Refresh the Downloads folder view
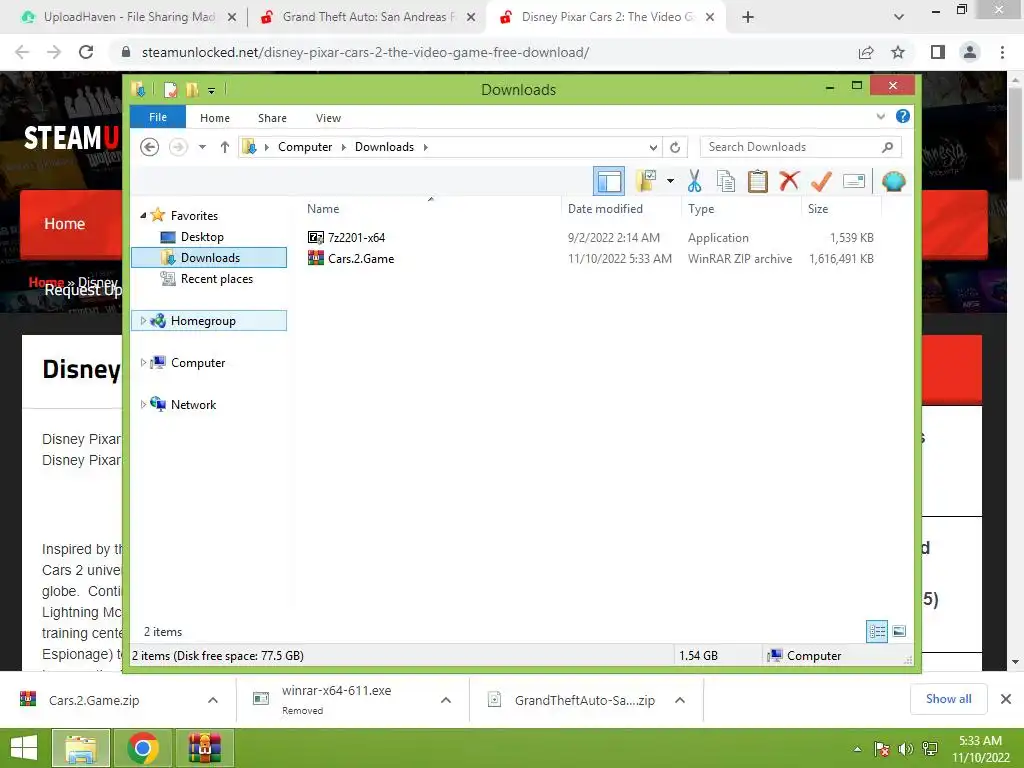 point(675,148)
